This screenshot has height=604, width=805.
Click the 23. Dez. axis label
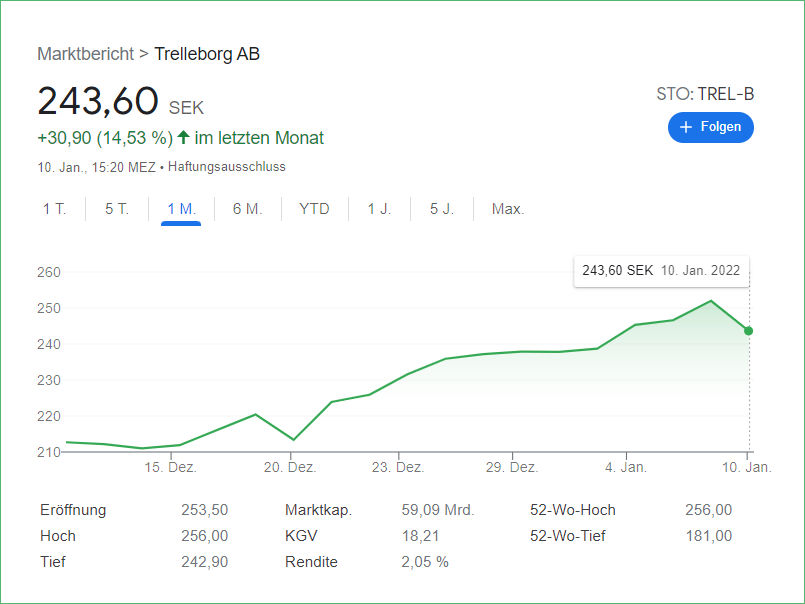(398, 467)
